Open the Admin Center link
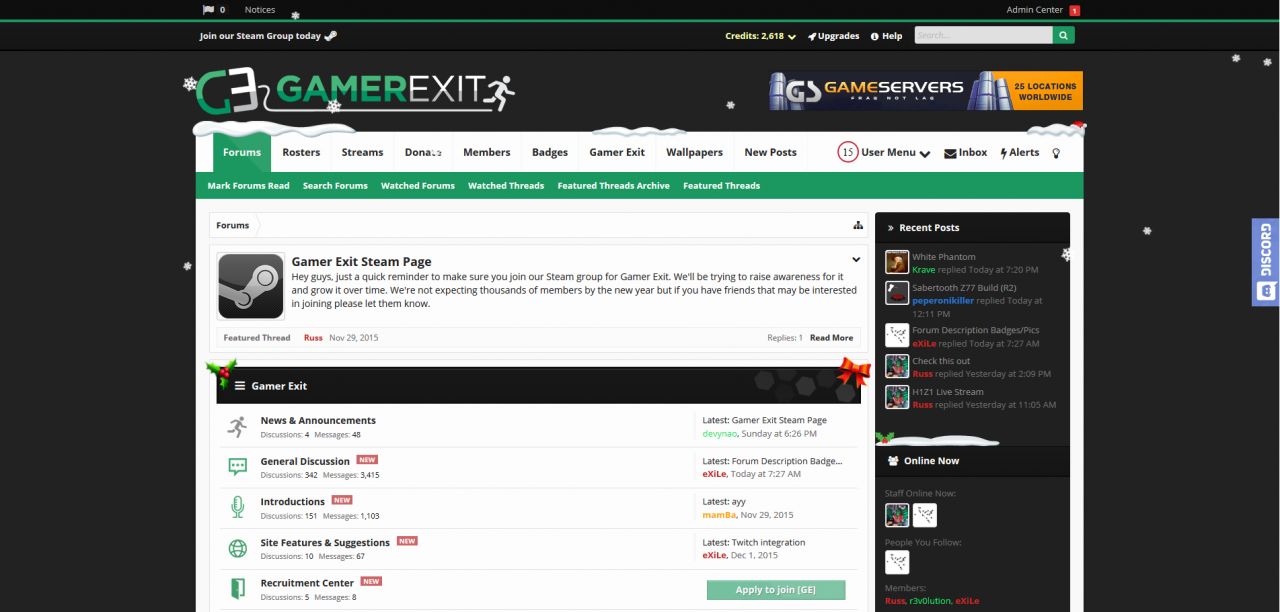 (1035, 10)
